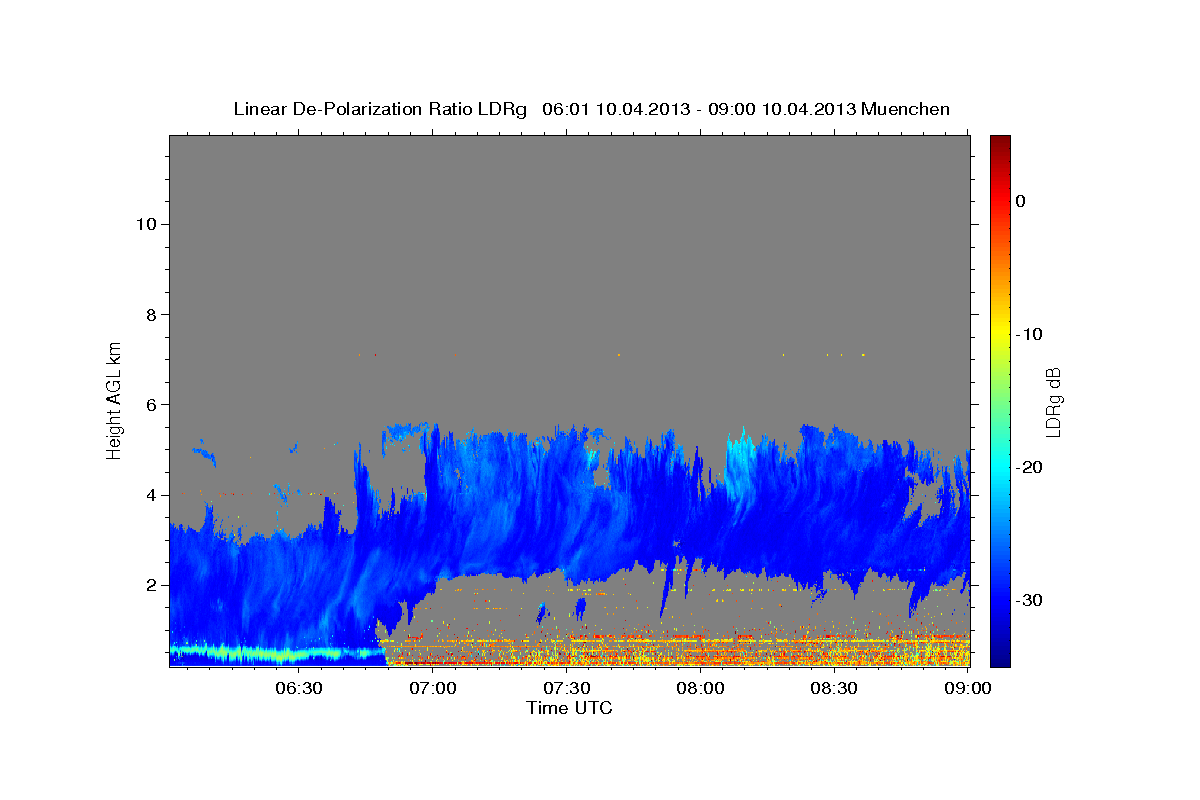The image size is (1200, 800).
Task: Click the colorbar value -20
Action: click(x=1030, y=467)
